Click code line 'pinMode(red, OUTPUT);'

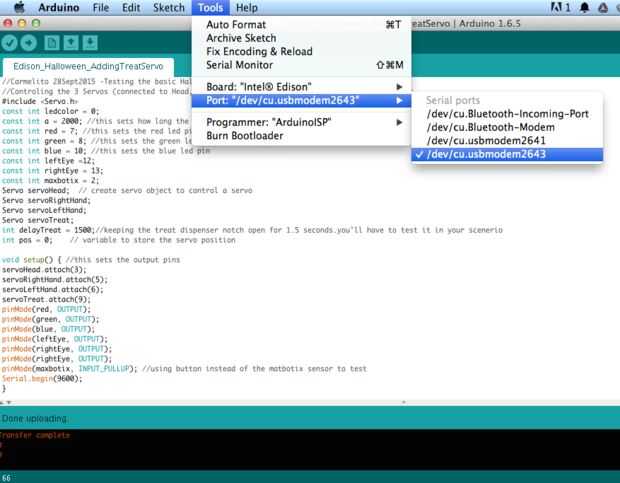(46, 309)
